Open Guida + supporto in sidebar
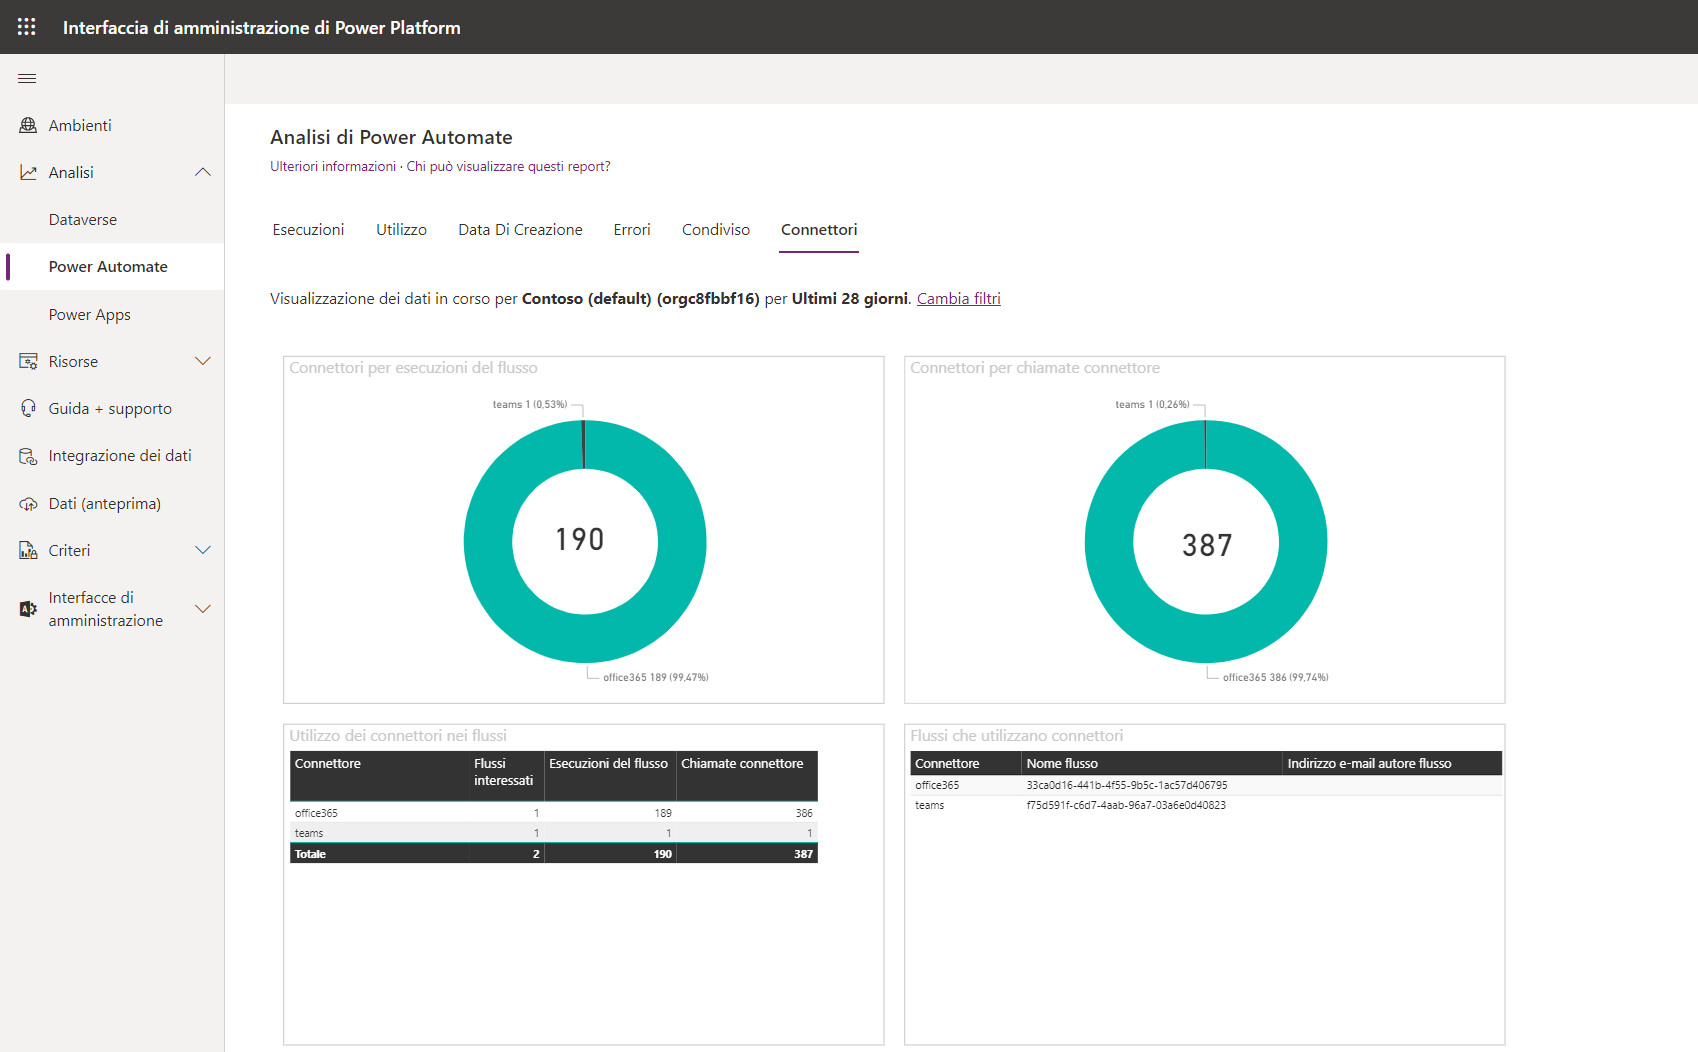This screenshot has height=1052, width=1698. point(112,408)
